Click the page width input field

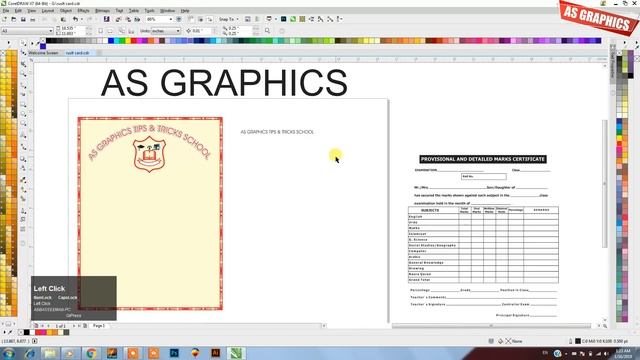tap(73, 28)
